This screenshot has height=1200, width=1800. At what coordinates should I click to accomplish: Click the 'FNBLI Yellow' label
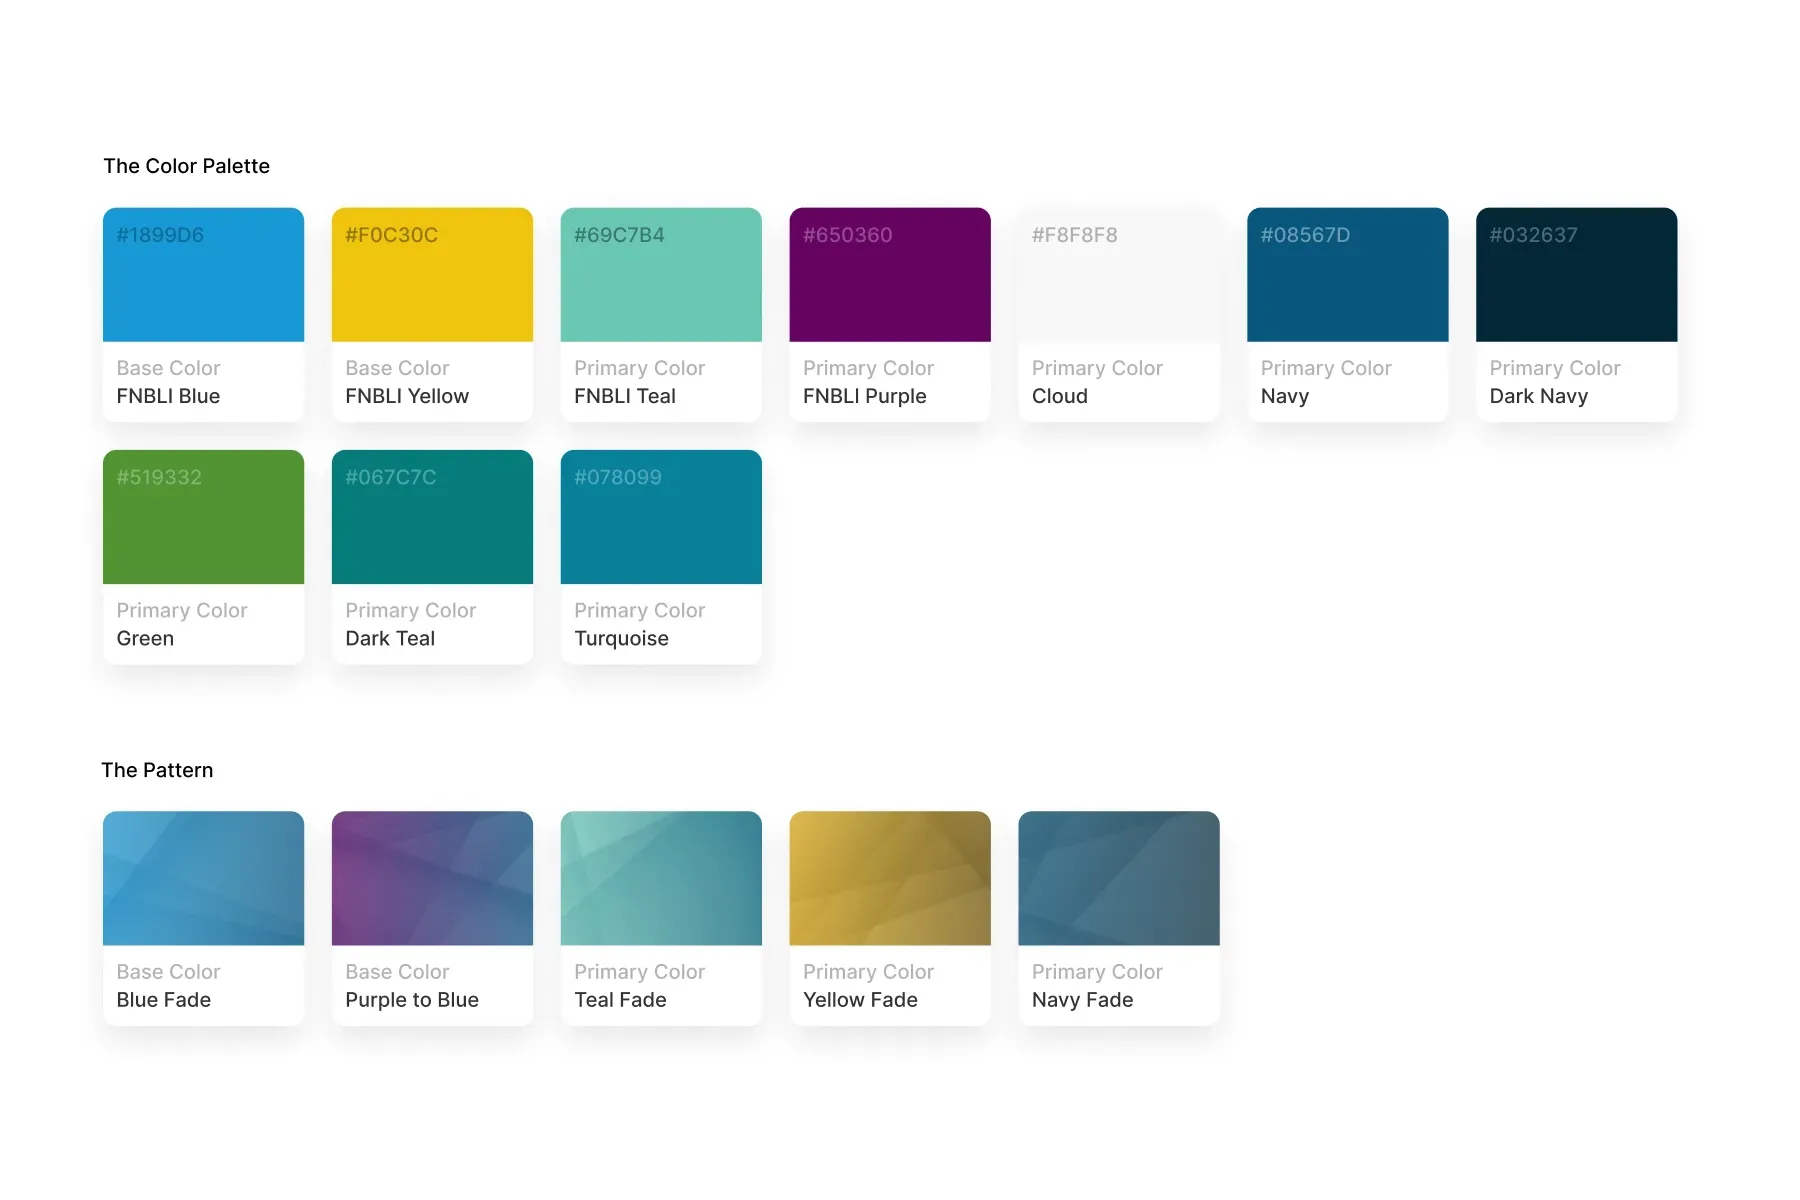[407, 396]
